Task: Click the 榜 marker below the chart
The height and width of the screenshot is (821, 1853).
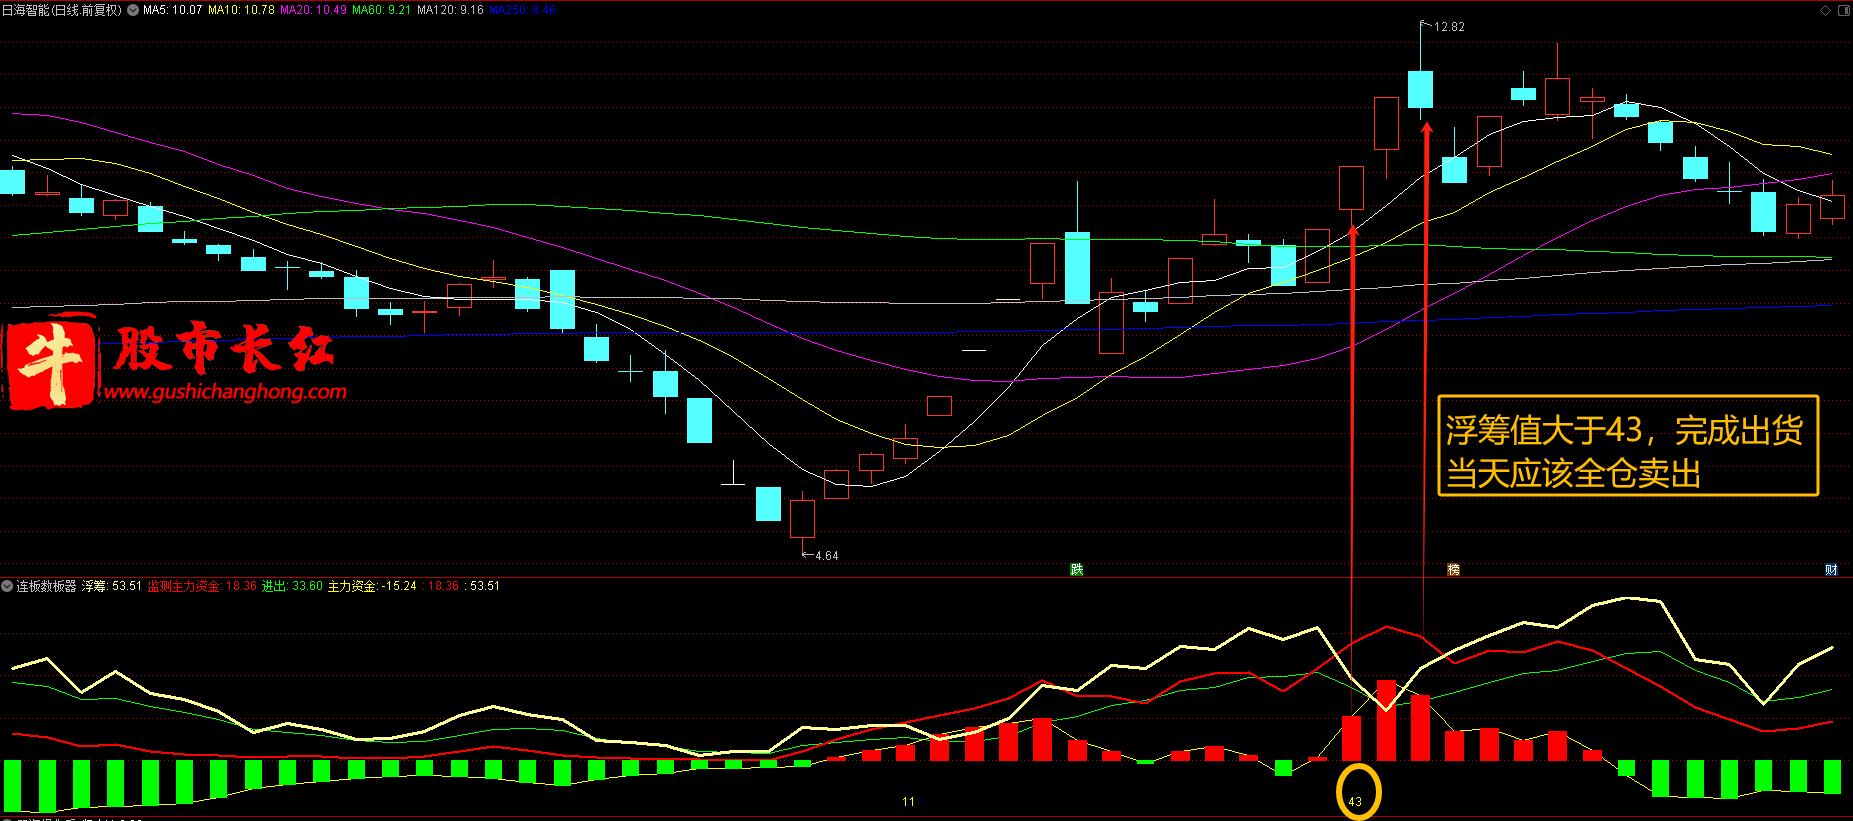Action: [1454, 570]
